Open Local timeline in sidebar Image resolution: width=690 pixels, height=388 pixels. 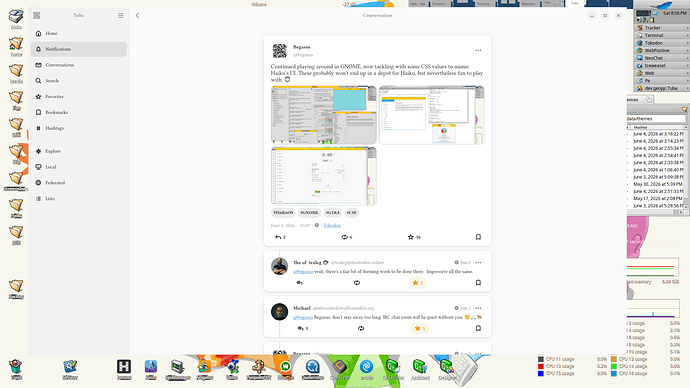(79, 167)
